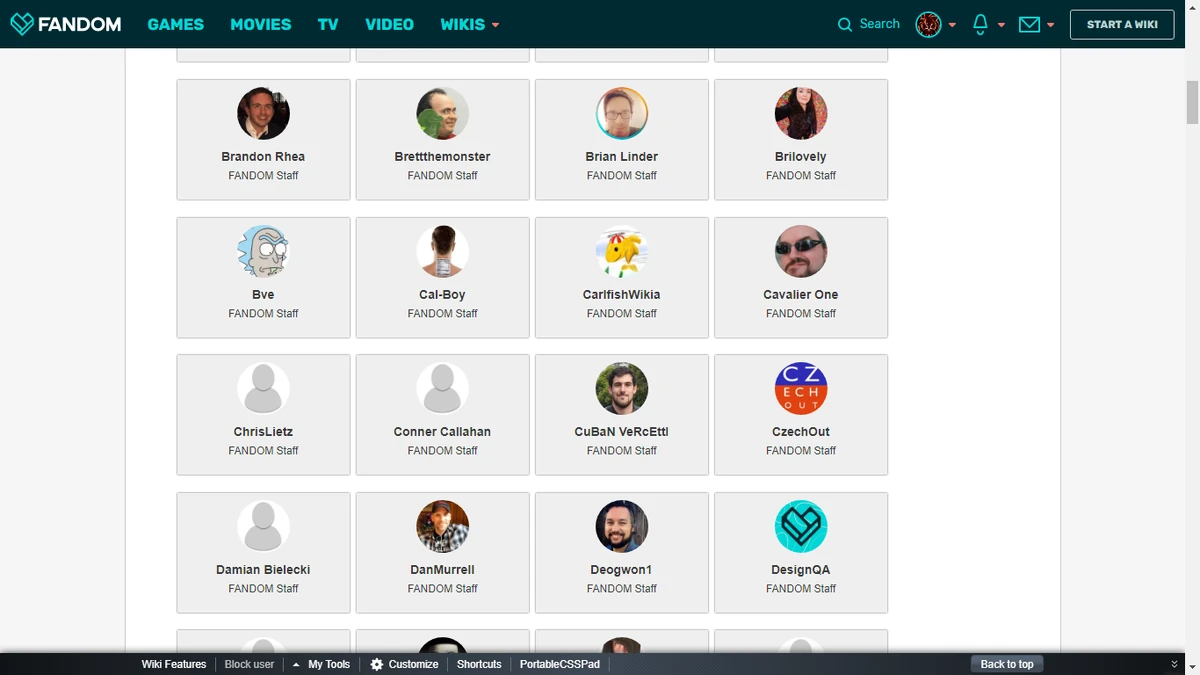Image resolution: width=1200 pixels, height=675 pixels.
Task: Click your profile avatar icon
Action: (x=929, y=23)
